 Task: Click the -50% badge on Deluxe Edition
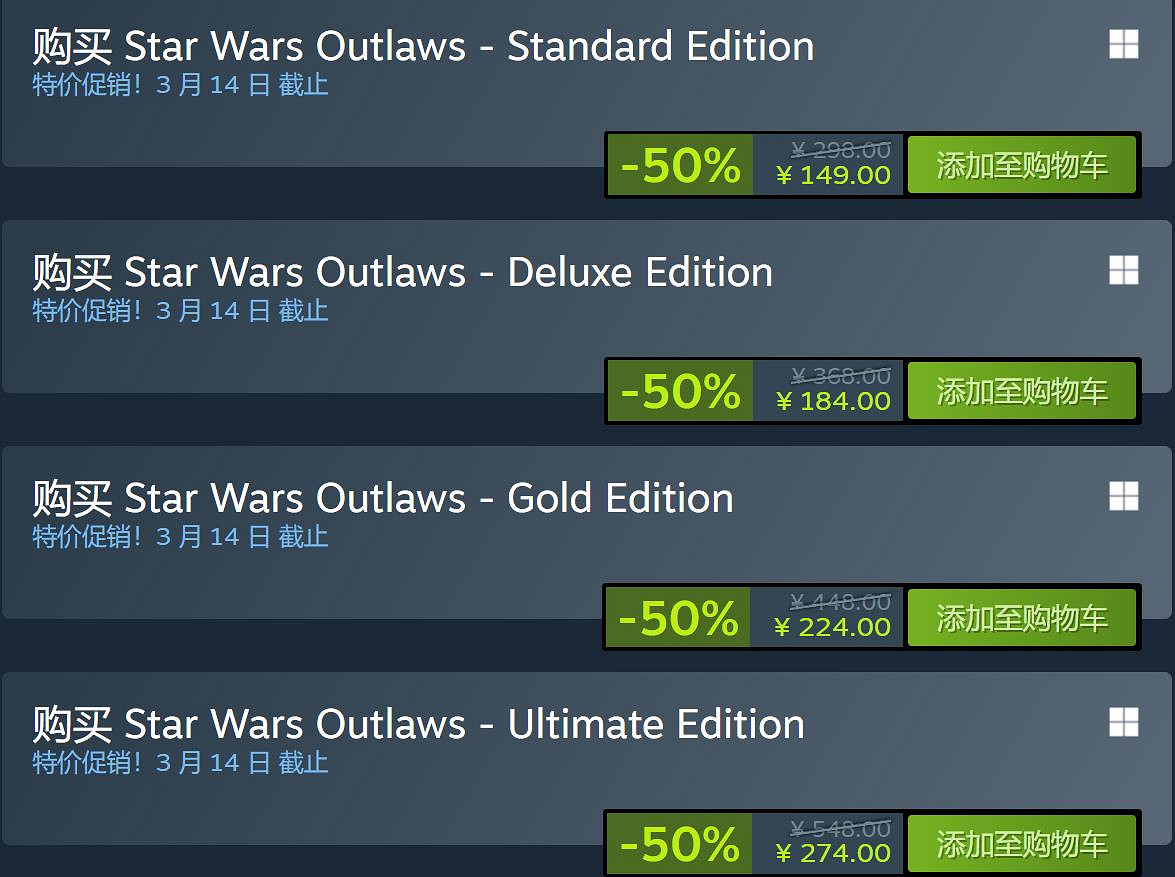pyautogui.click(x=680, y=392)
